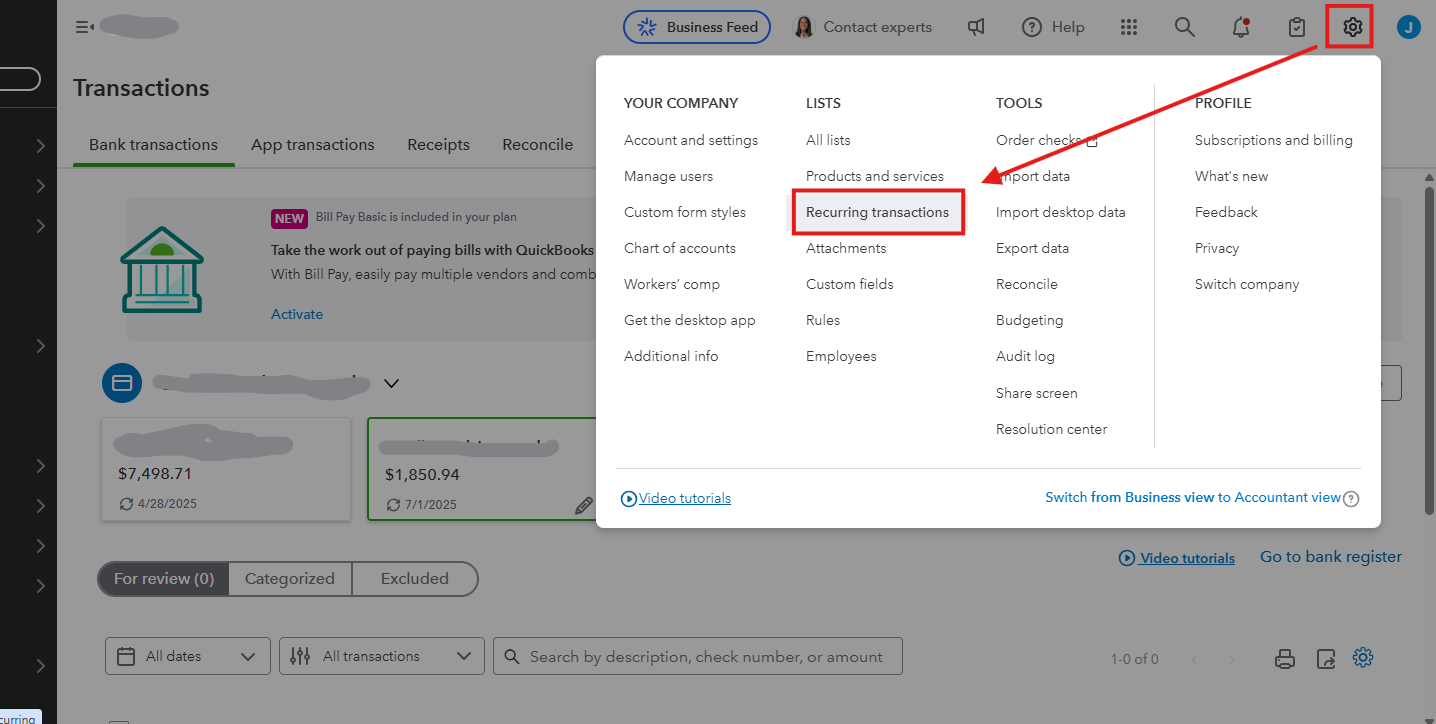The width and height of the screenshot is (1436, 724).
Task: Open the table settings gear icon
Action: [1363, 657]
